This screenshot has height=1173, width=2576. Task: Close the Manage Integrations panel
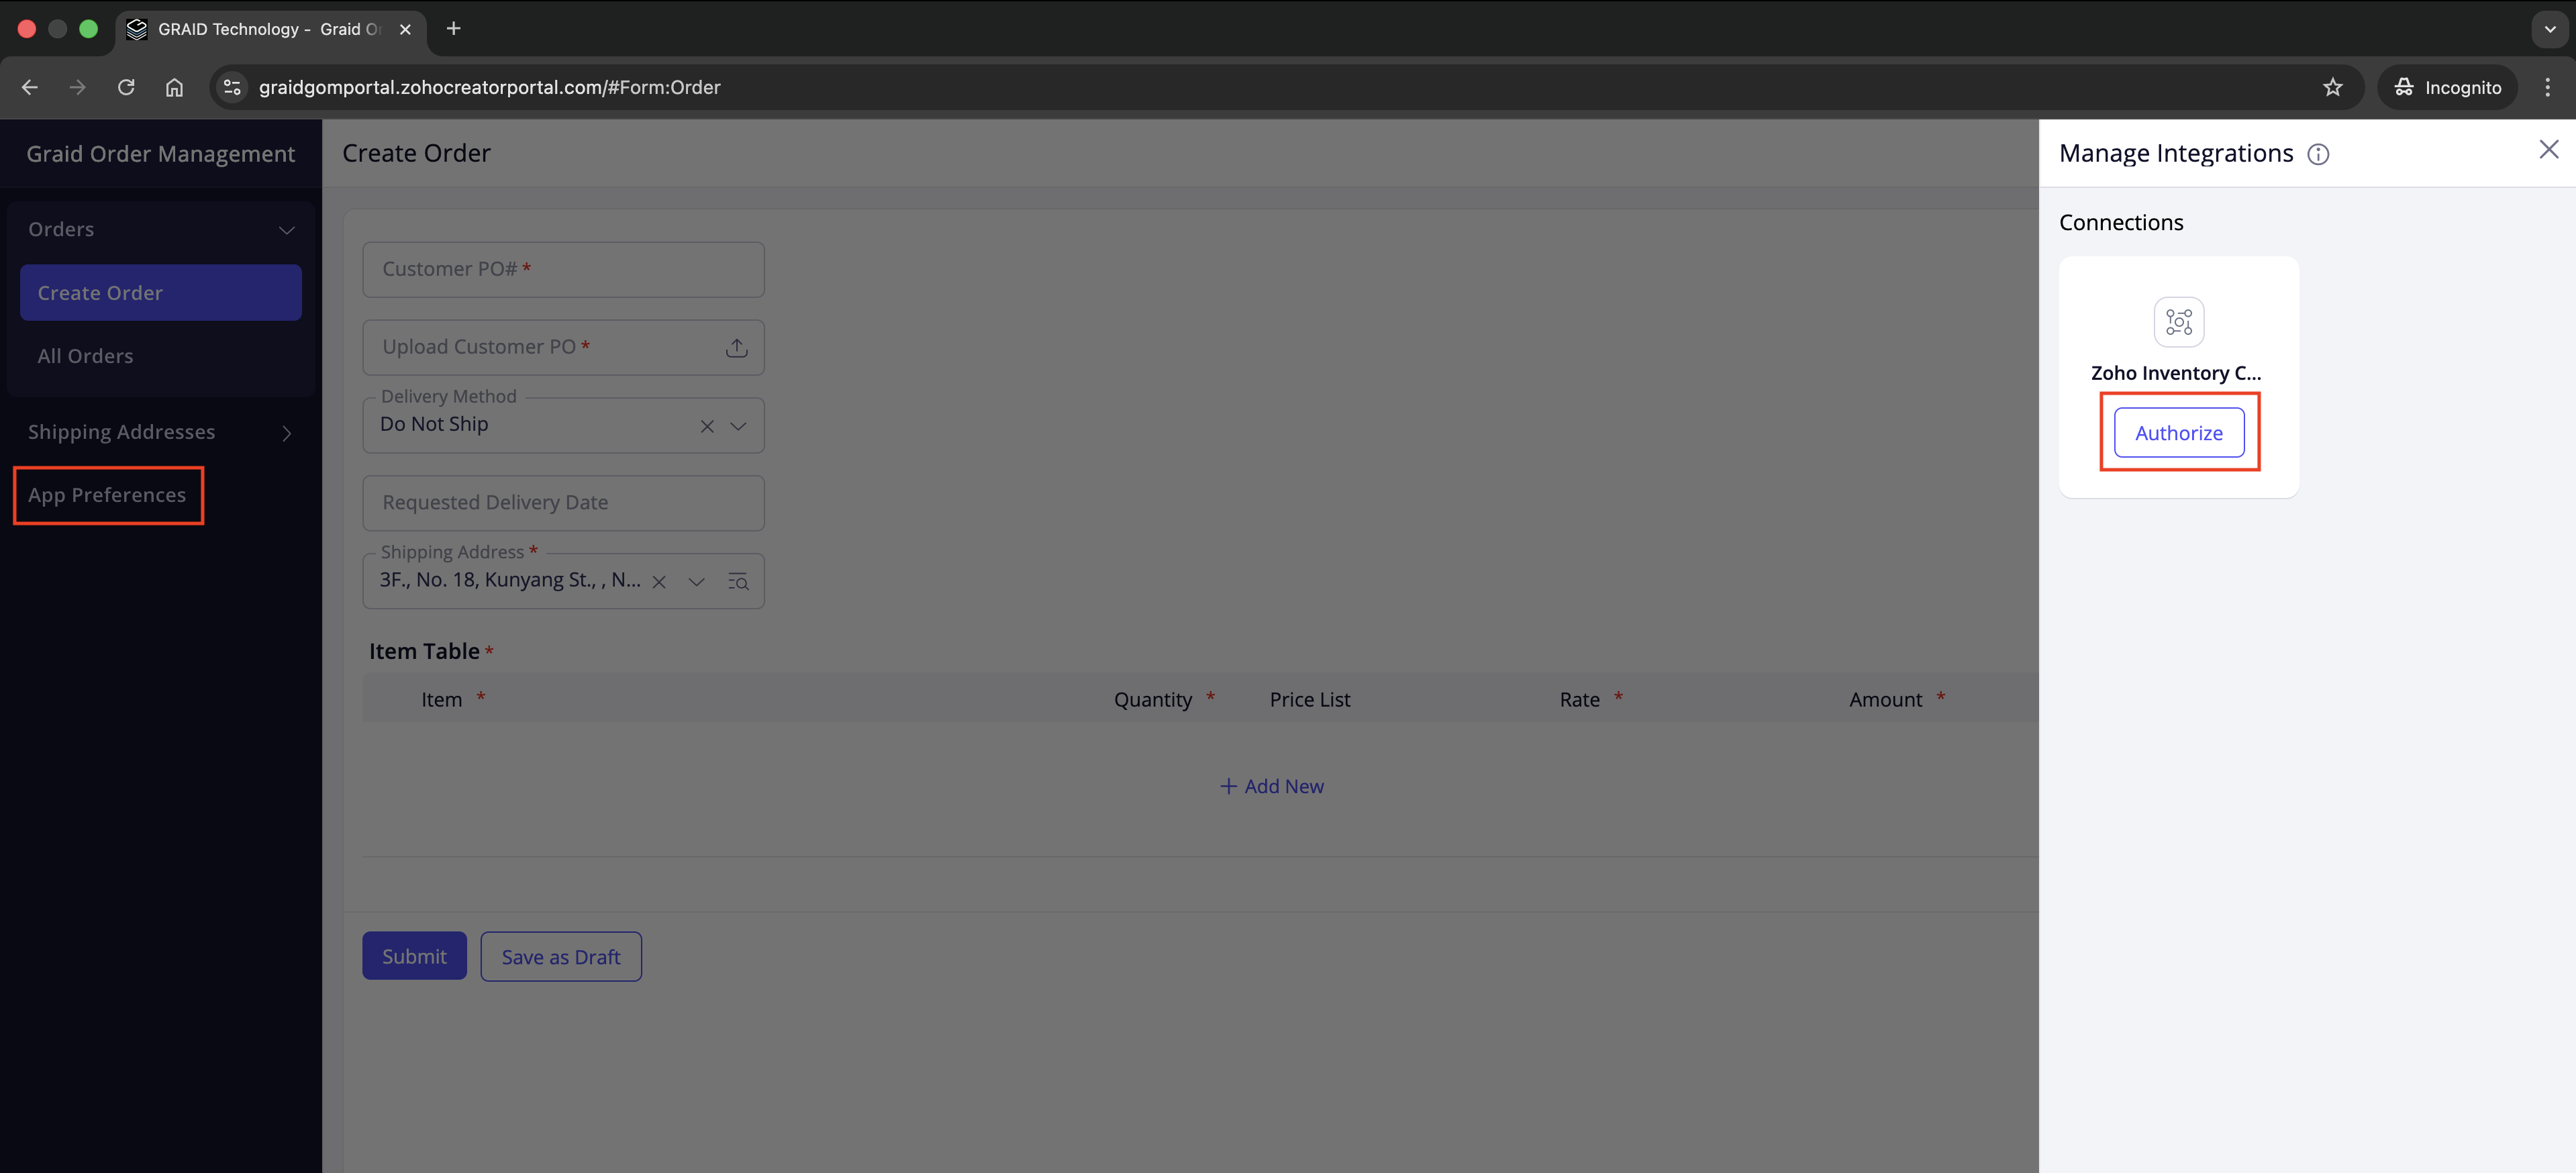tap(2549, 149)
